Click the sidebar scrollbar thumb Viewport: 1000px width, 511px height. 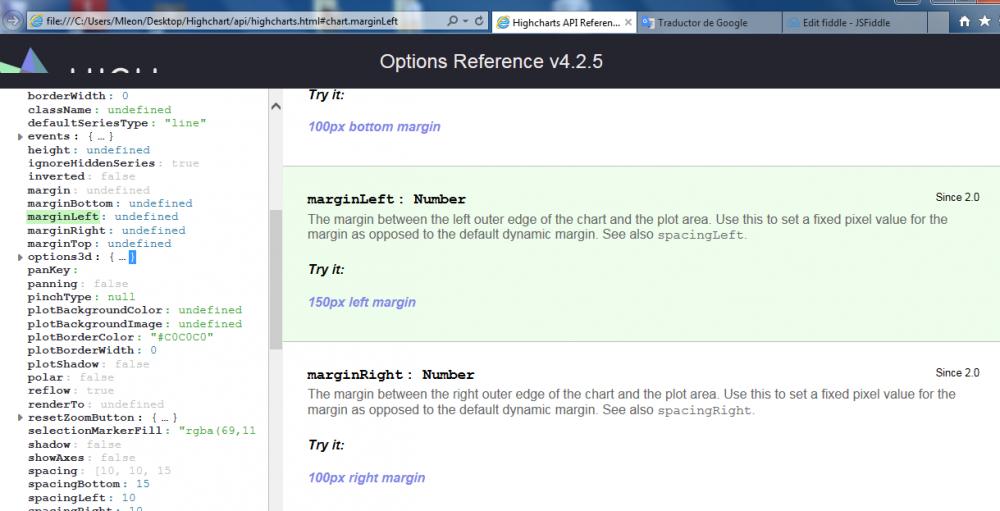(x=276, y=279)
